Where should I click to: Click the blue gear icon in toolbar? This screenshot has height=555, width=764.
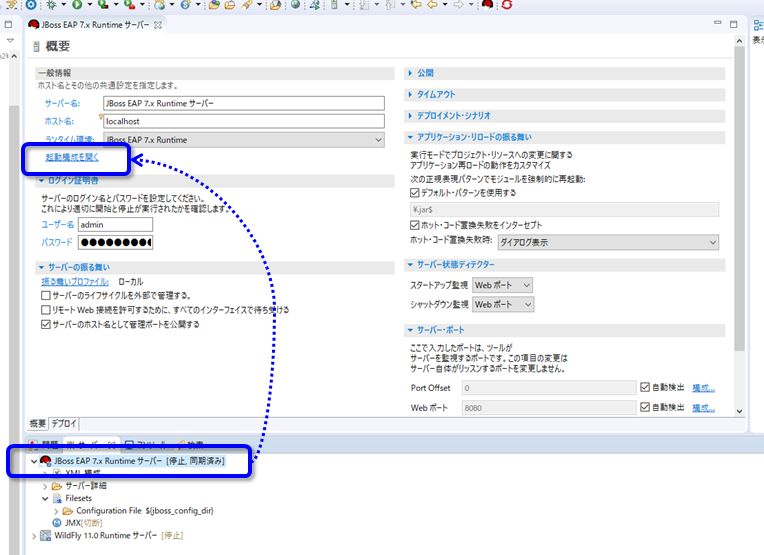coord(31,5)
